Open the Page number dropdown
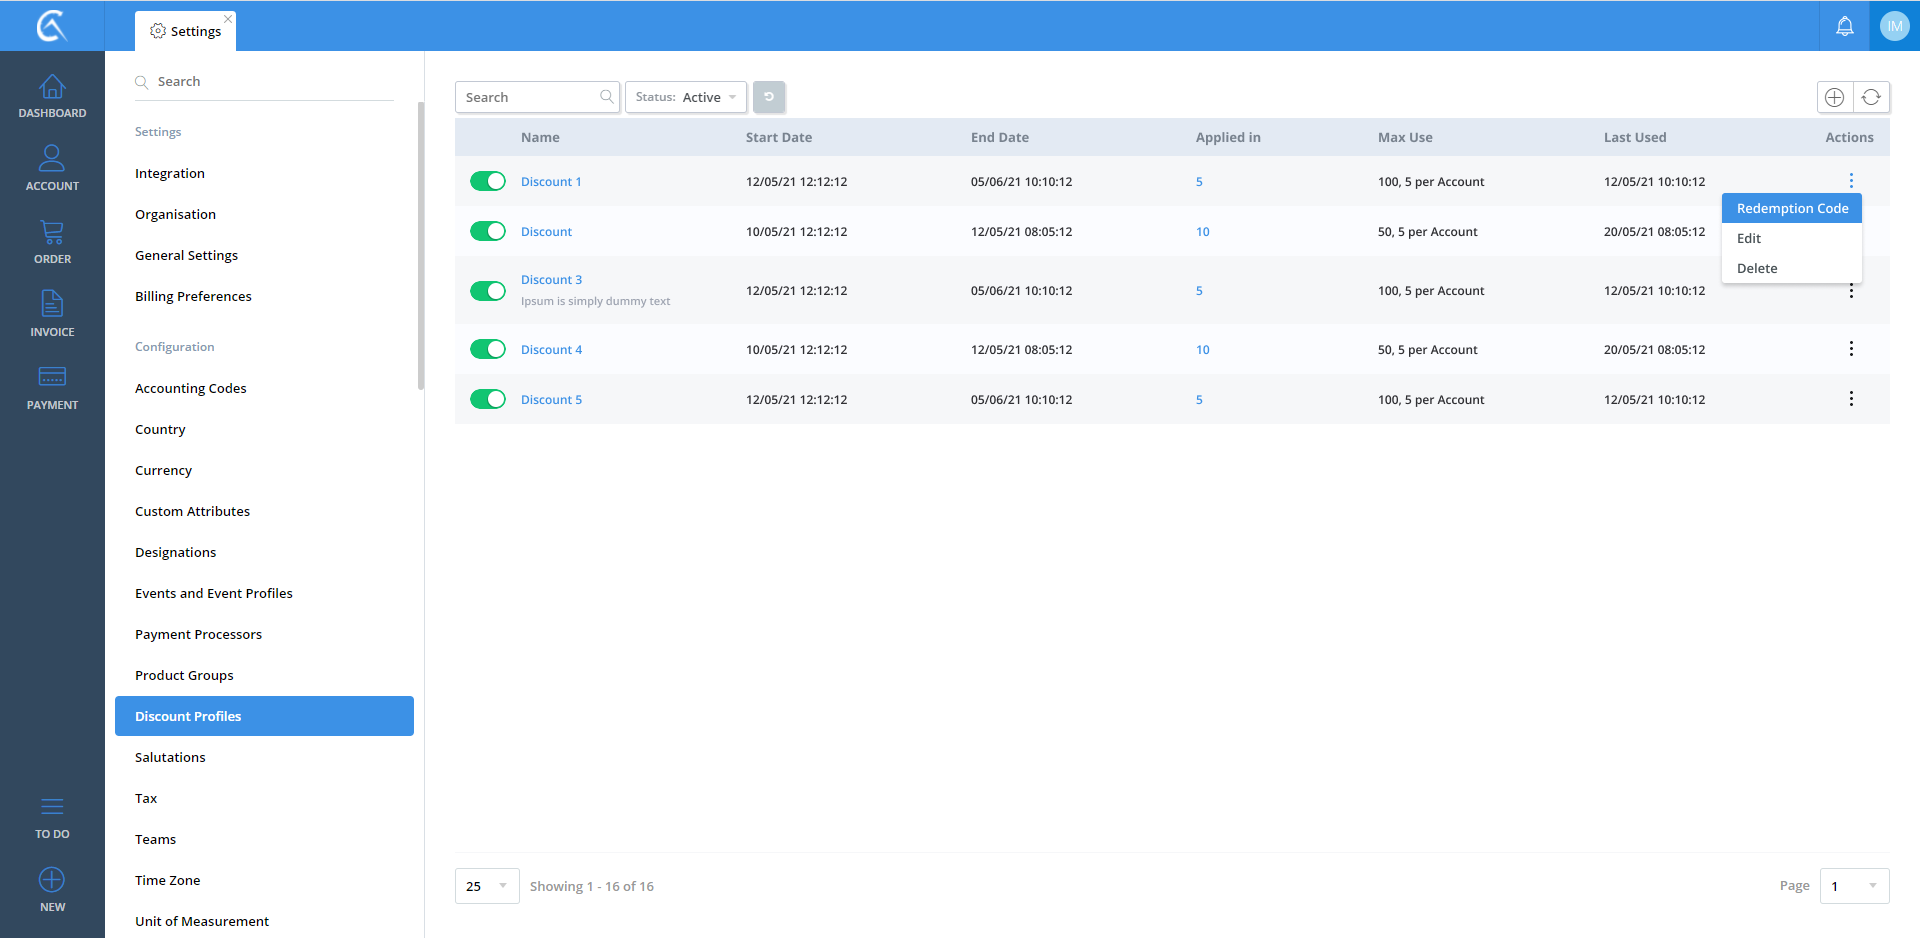This screenshot has width=1920, height=938. pos(1853,886)
